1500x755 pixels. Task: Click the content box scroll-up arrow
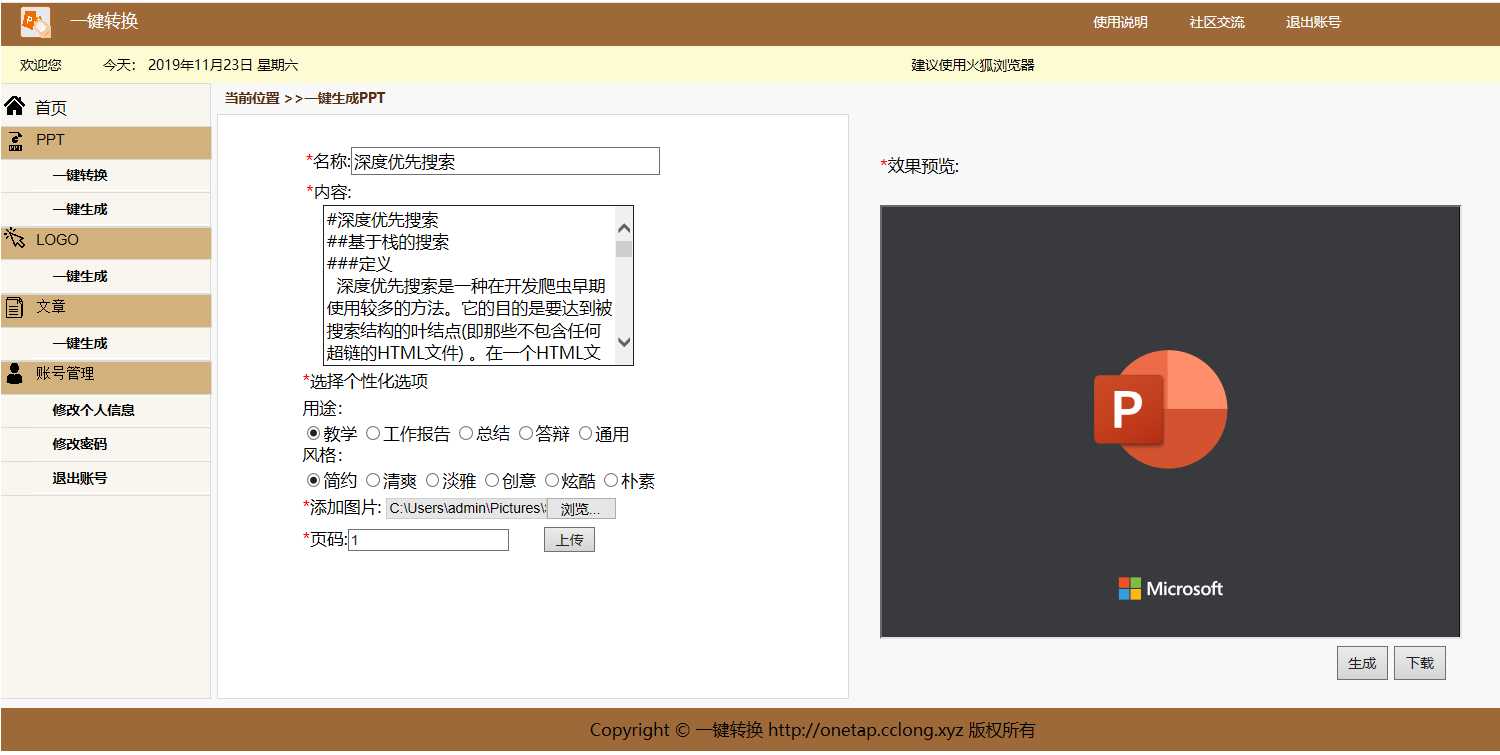624,228
